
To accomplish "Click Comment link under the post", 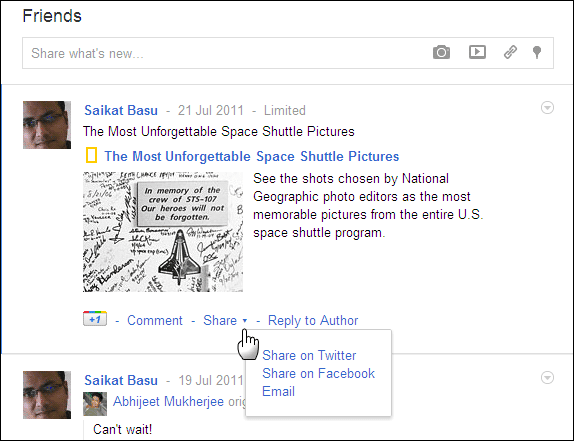I will pyautogui.click(x=154, y=320).
